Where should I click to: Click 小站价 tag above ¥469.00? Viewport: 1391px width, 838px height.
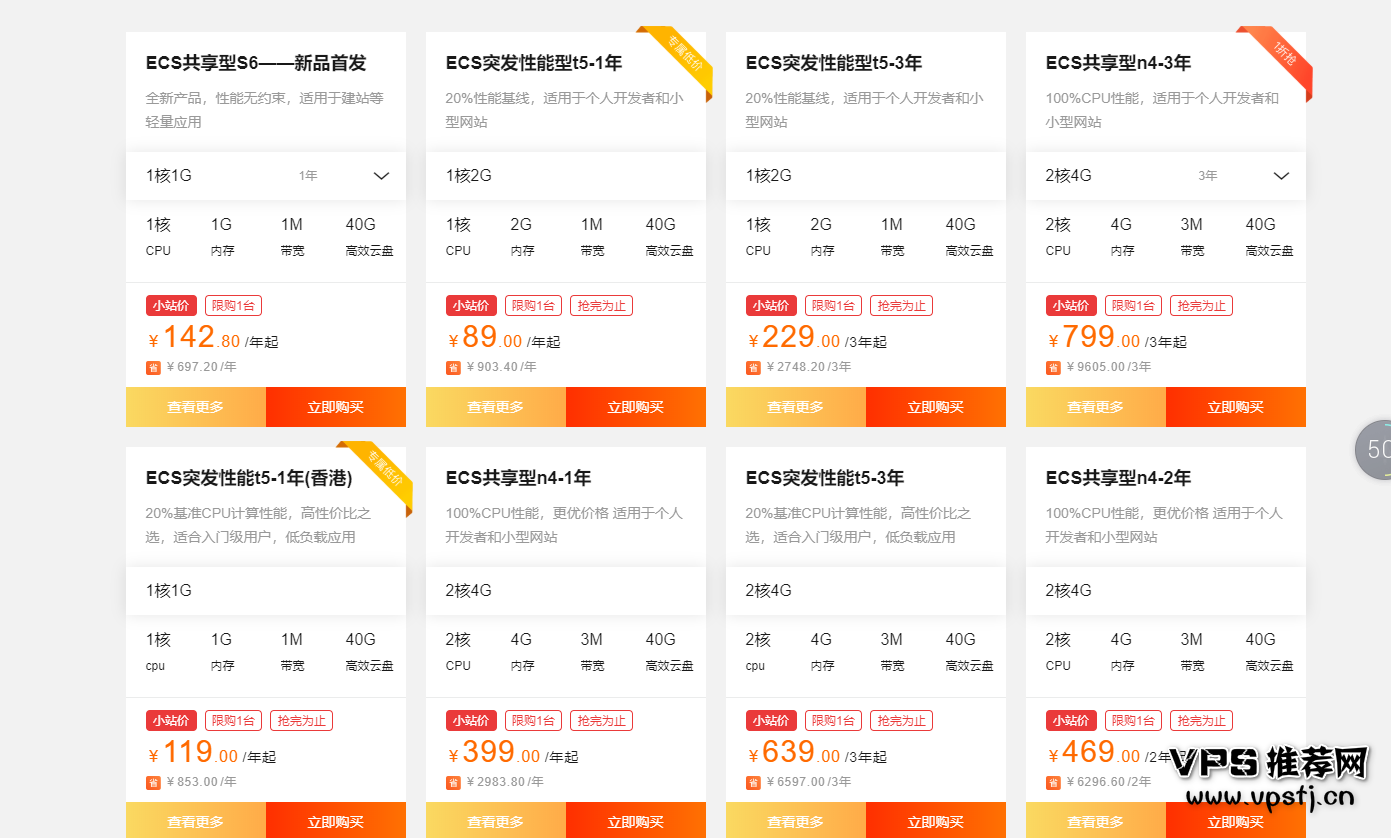pos(1072,721)
